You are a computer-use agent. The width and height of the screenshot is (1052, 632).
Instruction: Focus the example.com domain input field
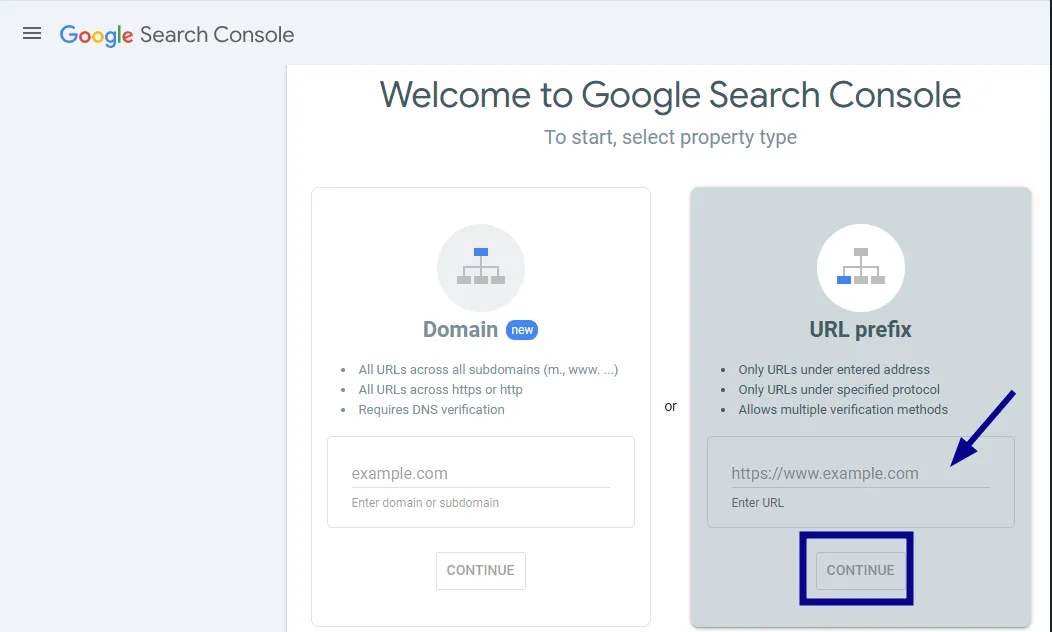click(x=480, y=474)
